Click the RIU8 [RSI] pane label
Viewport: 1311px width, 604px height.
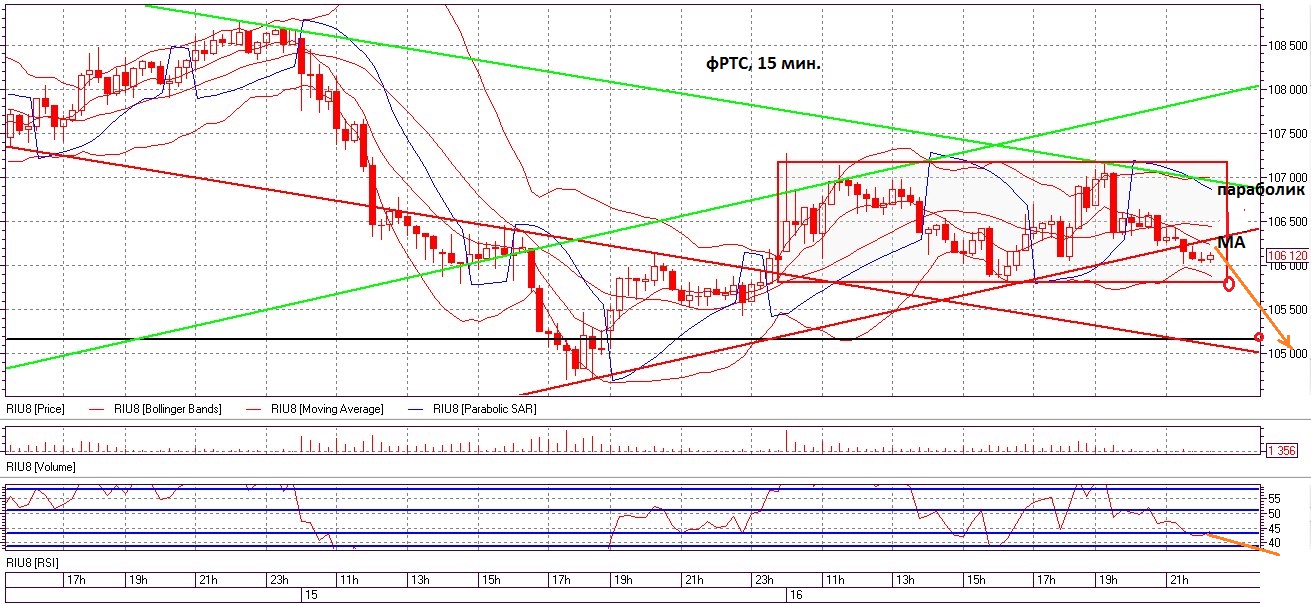(x=30, y=564)
